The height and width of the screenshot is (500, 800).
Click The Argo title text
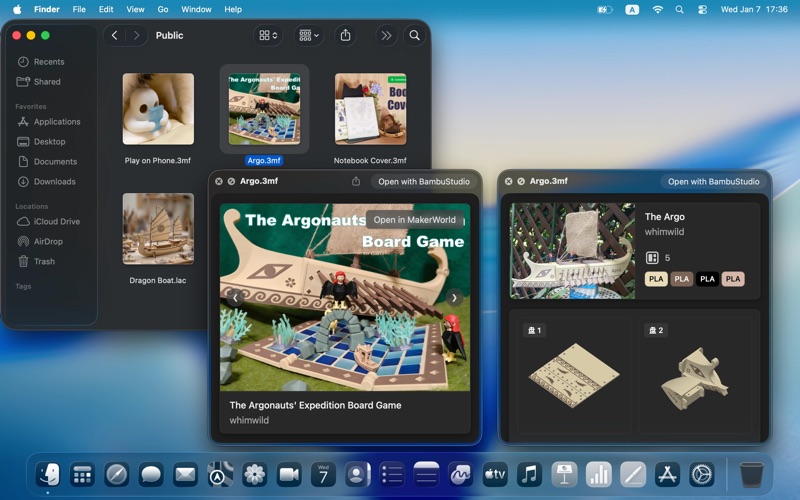(x=664, y=216)
